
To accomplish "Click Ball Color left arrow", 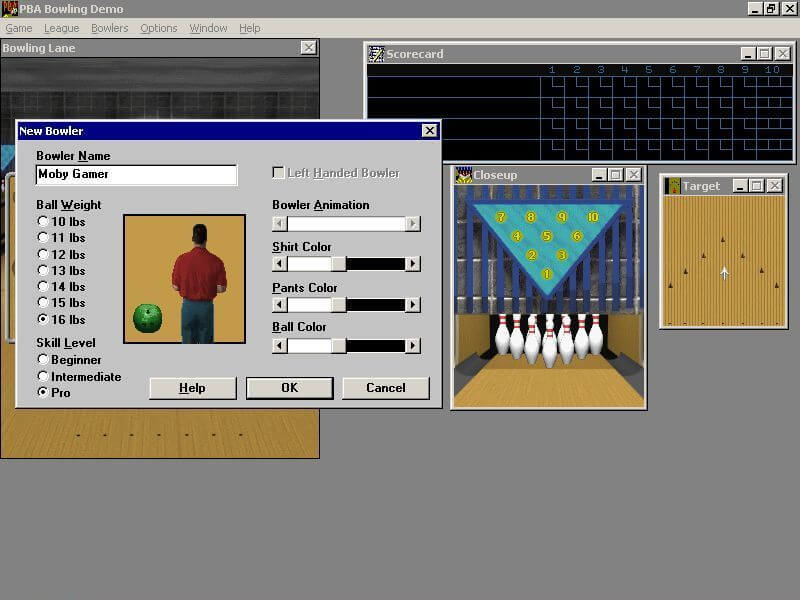I will tap(280, 346).
